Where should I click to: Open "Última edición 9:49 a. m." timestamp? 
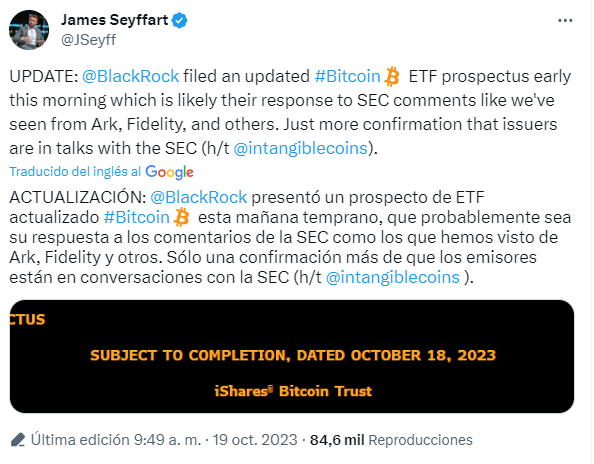116,440
